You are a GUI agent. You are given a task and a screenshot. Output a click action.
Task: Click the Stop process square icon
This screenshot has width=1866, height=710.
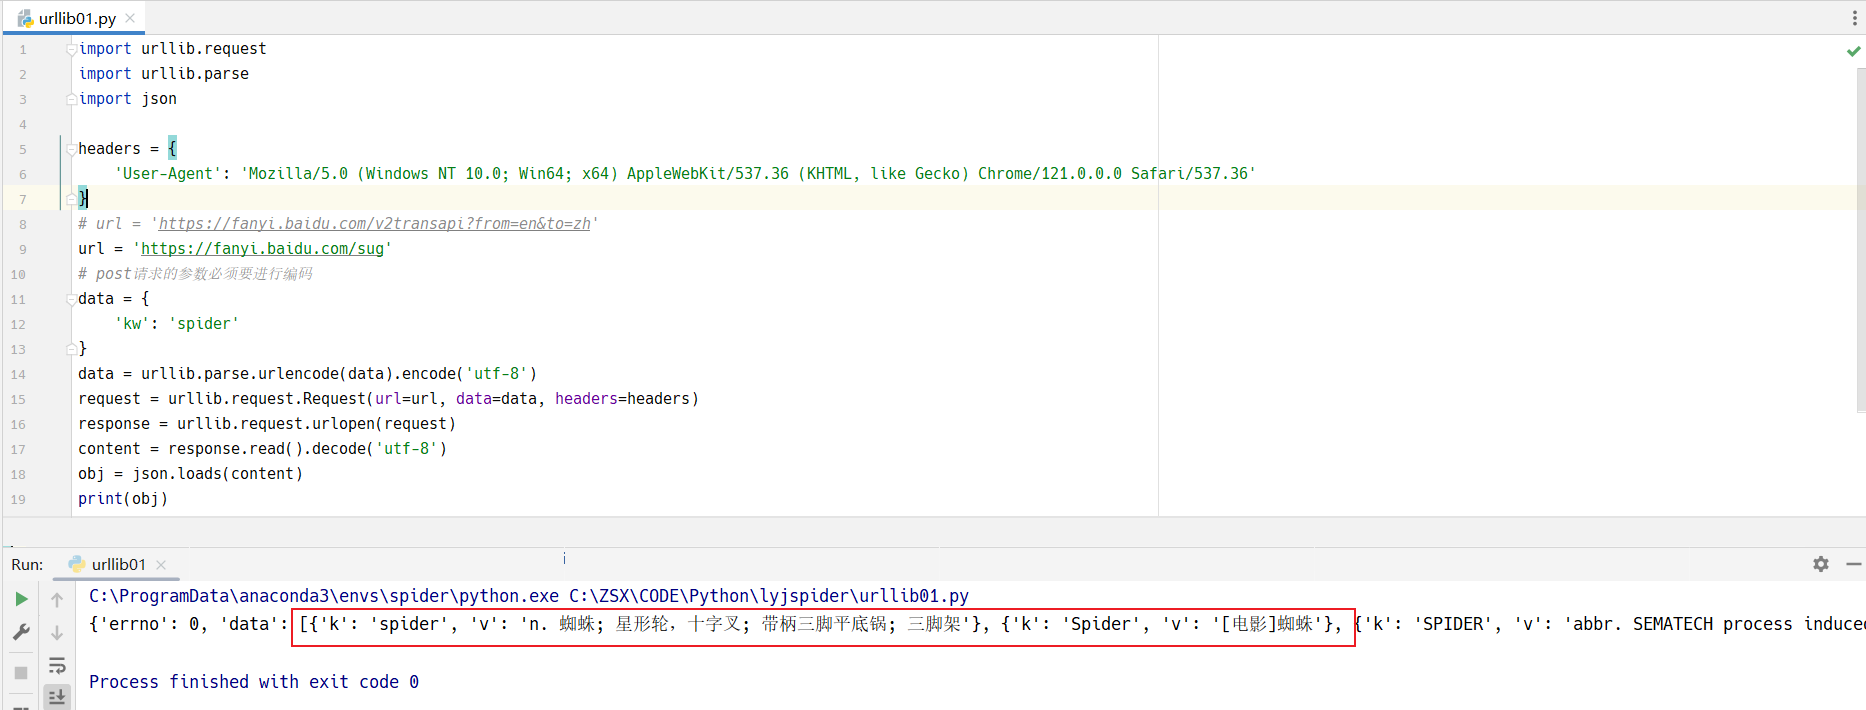21,672
